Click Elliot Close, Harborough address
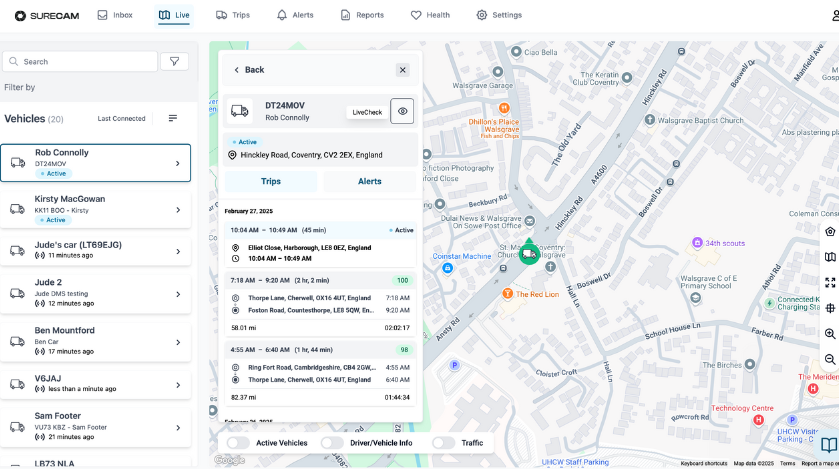This screenshot has height=469, width=839. (x=309, y=248)
